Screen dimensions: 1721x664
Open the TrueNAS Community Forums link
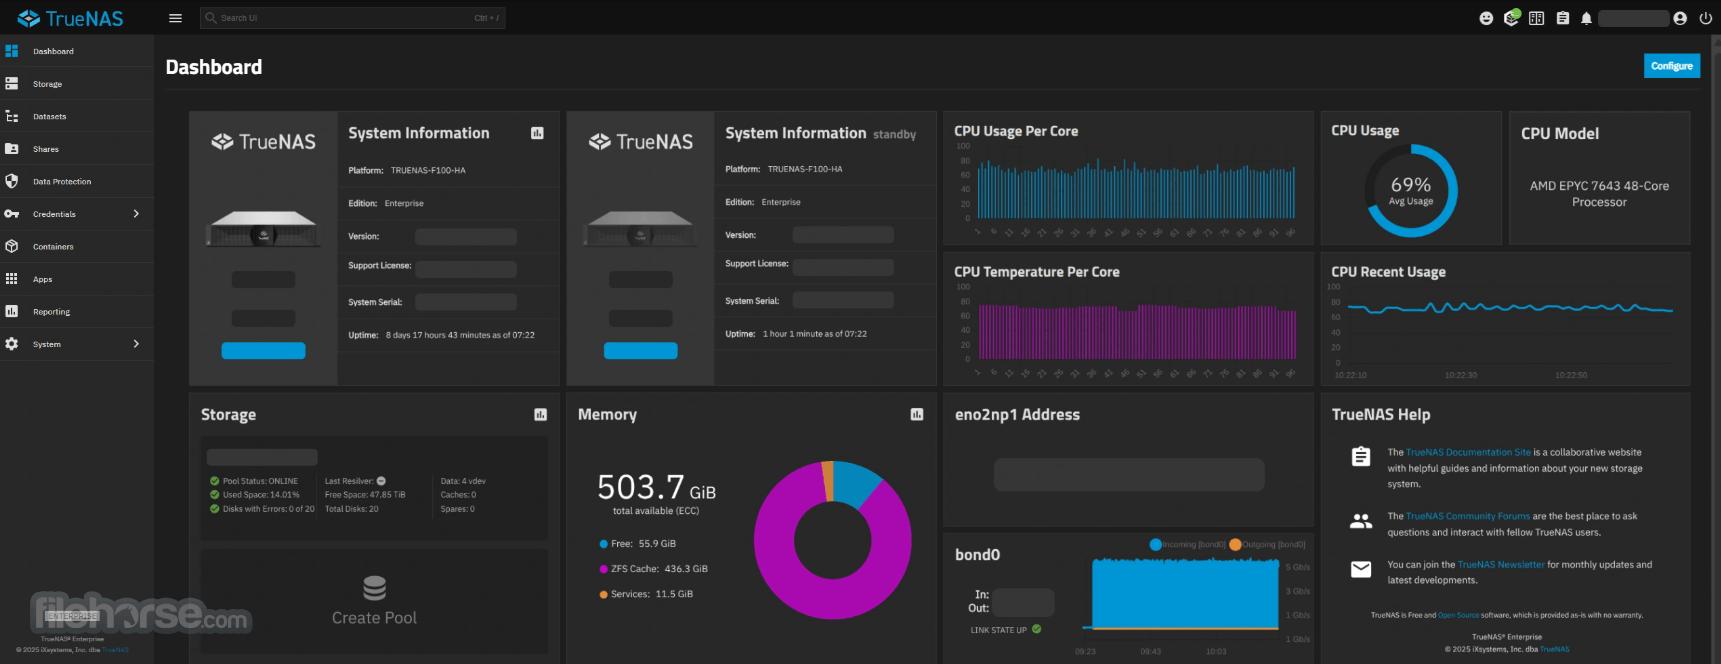pyautogui.click(x=1468, y=516)
